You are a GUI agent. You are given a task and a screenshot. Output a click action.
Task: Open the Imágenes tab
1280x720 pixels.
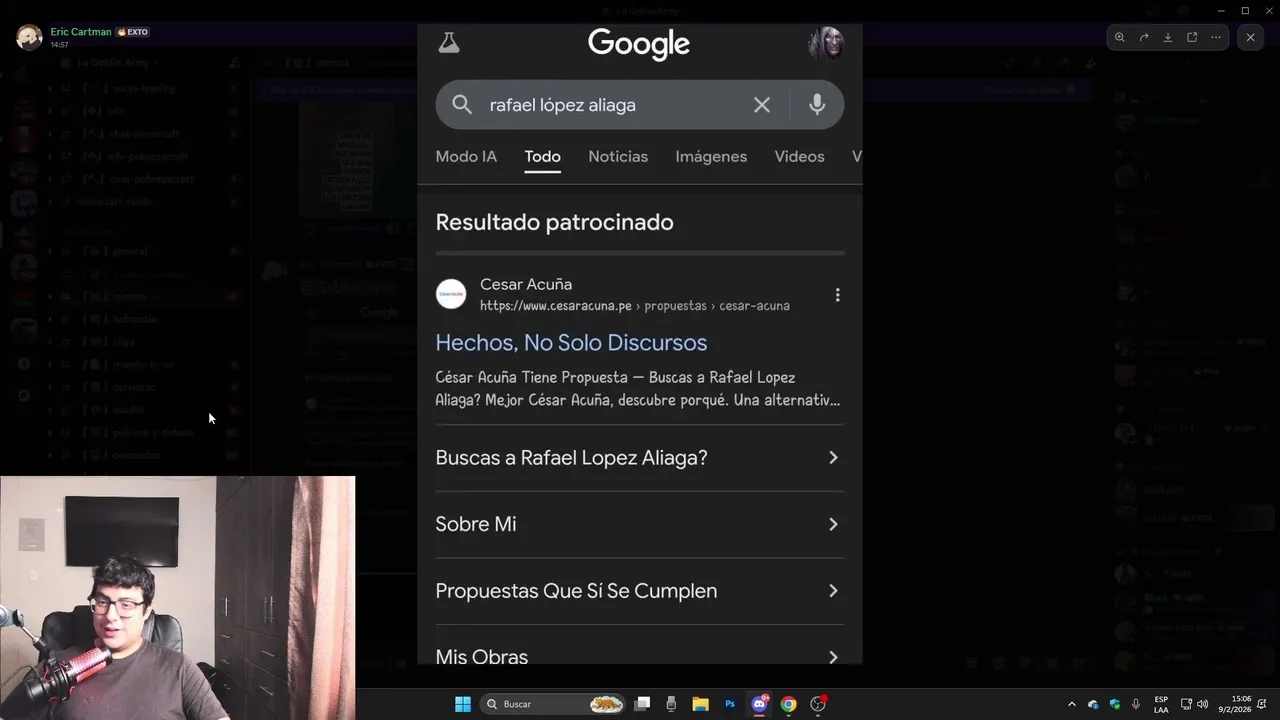711,156
